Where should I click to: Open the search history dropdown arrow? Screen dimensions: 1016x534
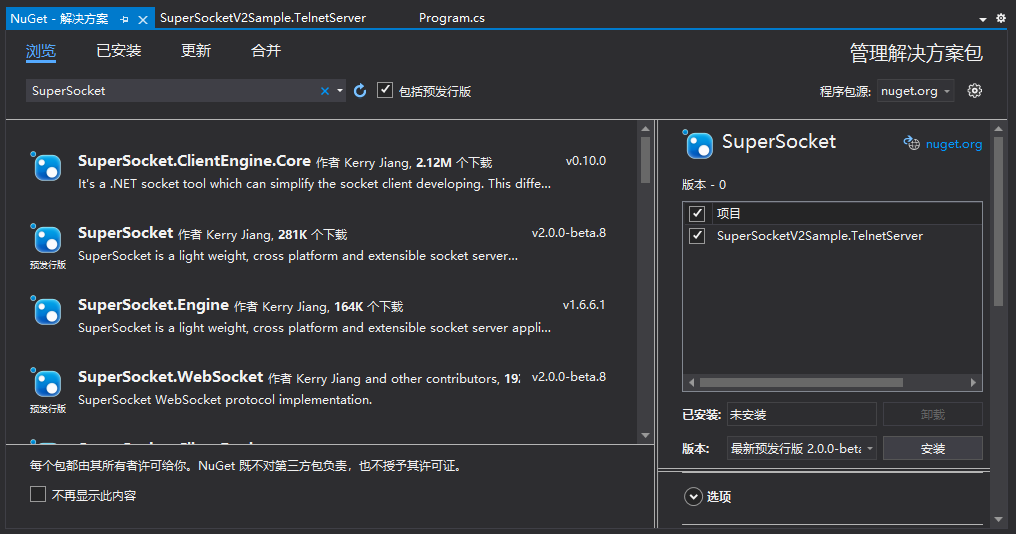tap(340, 91)
